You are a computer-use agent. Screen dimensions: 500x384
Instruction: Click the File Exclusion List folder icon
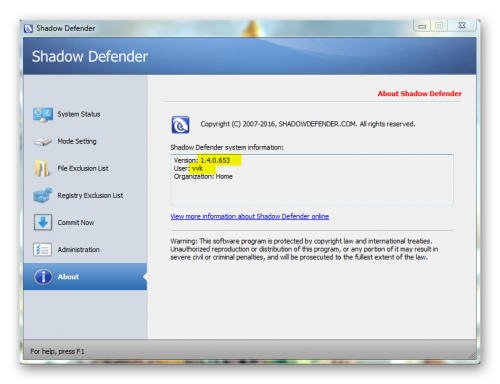(x=43, y=168)
